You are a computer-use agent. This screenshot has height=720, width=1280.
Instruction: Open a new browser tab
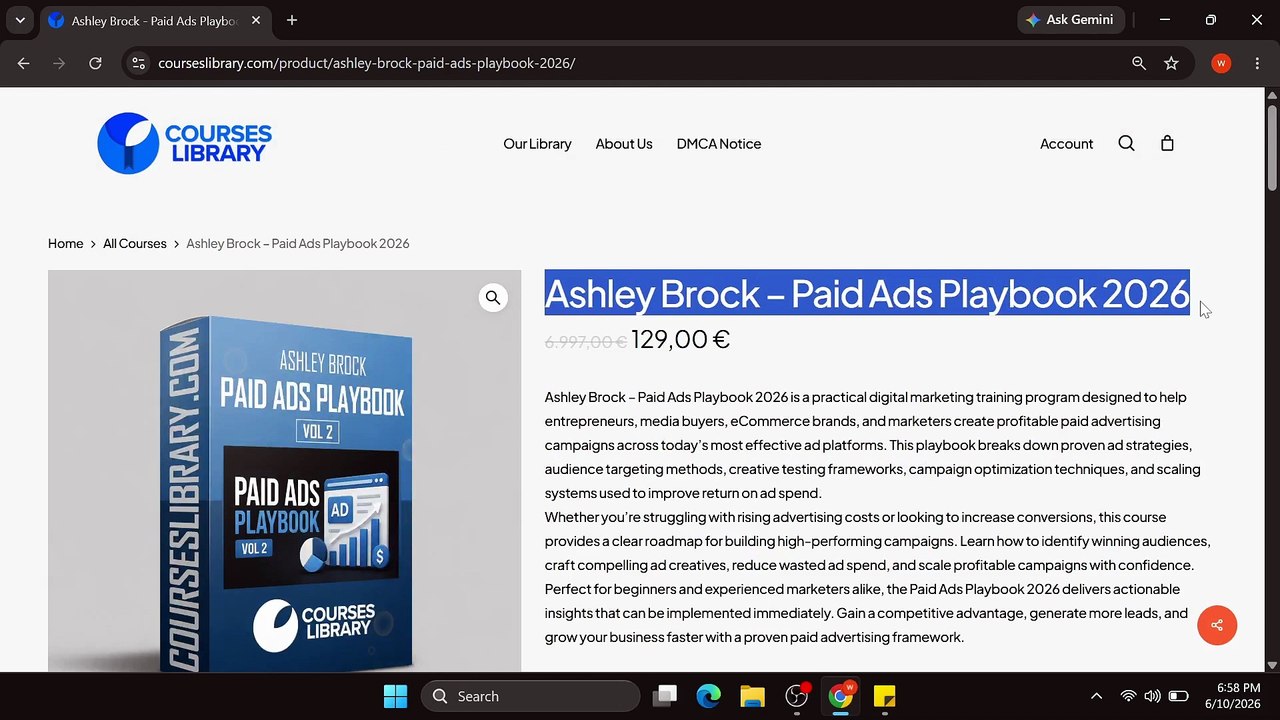[x=292, y=20]
